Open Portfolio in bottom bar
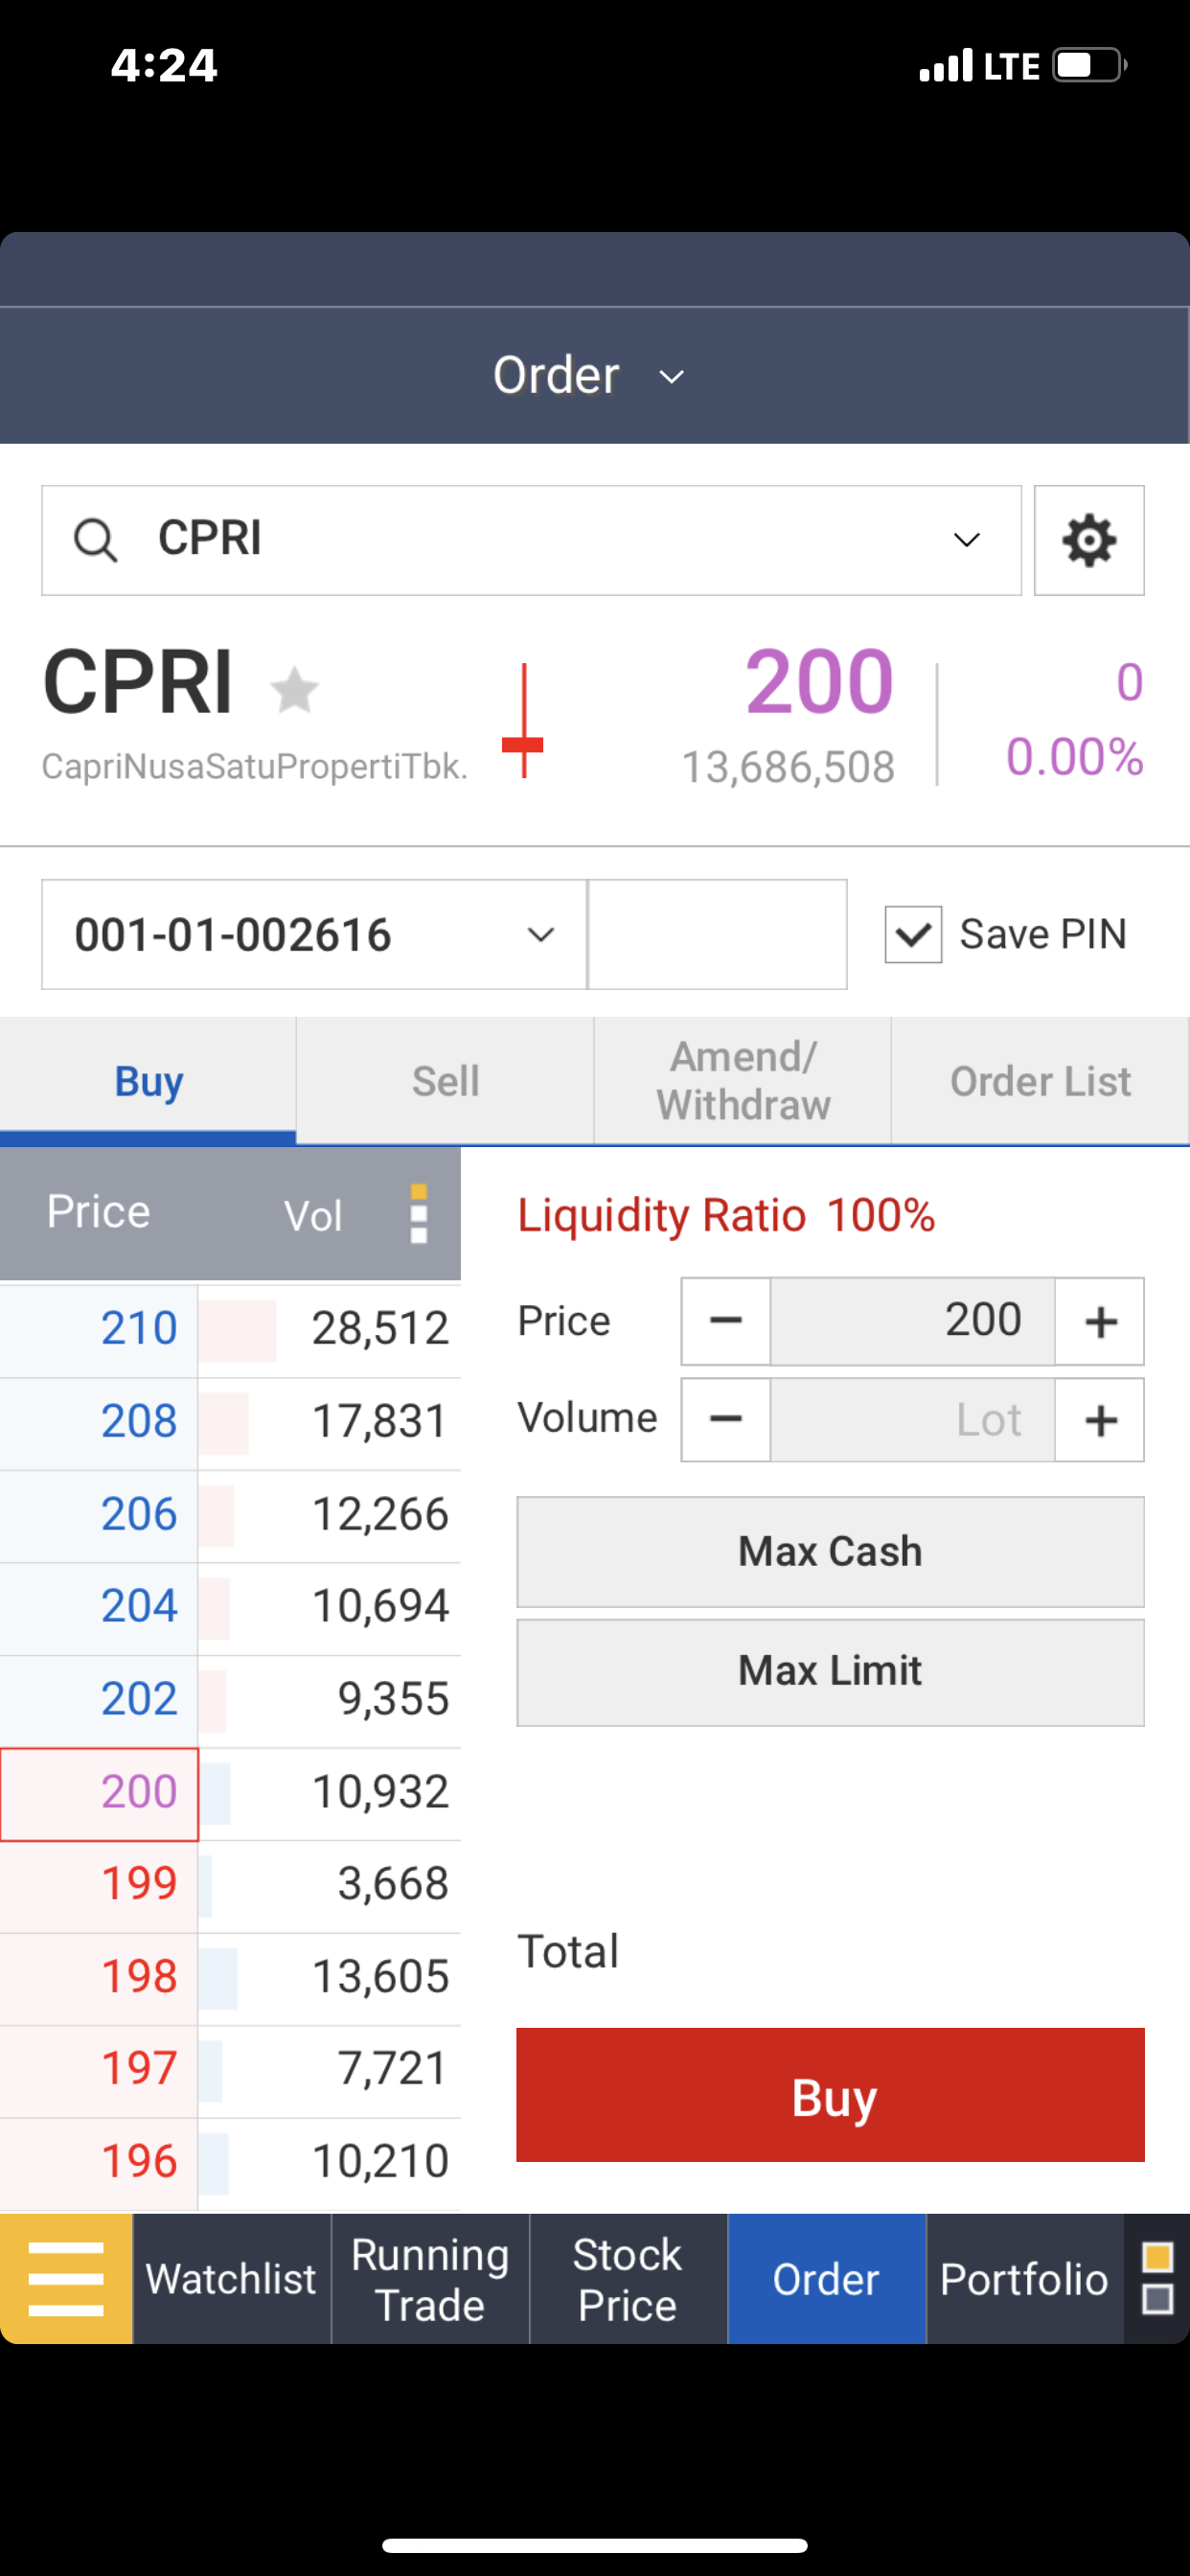The height and width of the screenshot is (2576, 1190). pos(1025,2278)
